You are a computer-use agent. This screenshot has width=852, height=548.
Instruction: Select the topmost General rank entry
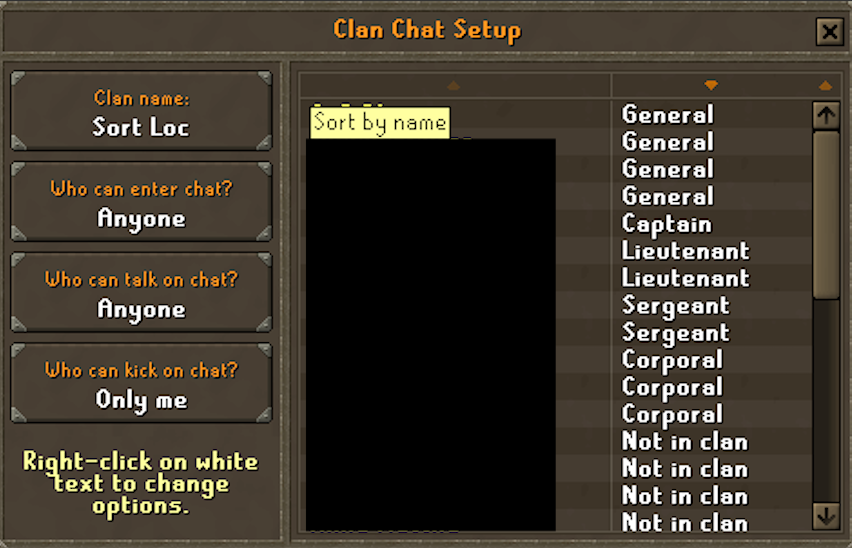(x=668, y=115)
